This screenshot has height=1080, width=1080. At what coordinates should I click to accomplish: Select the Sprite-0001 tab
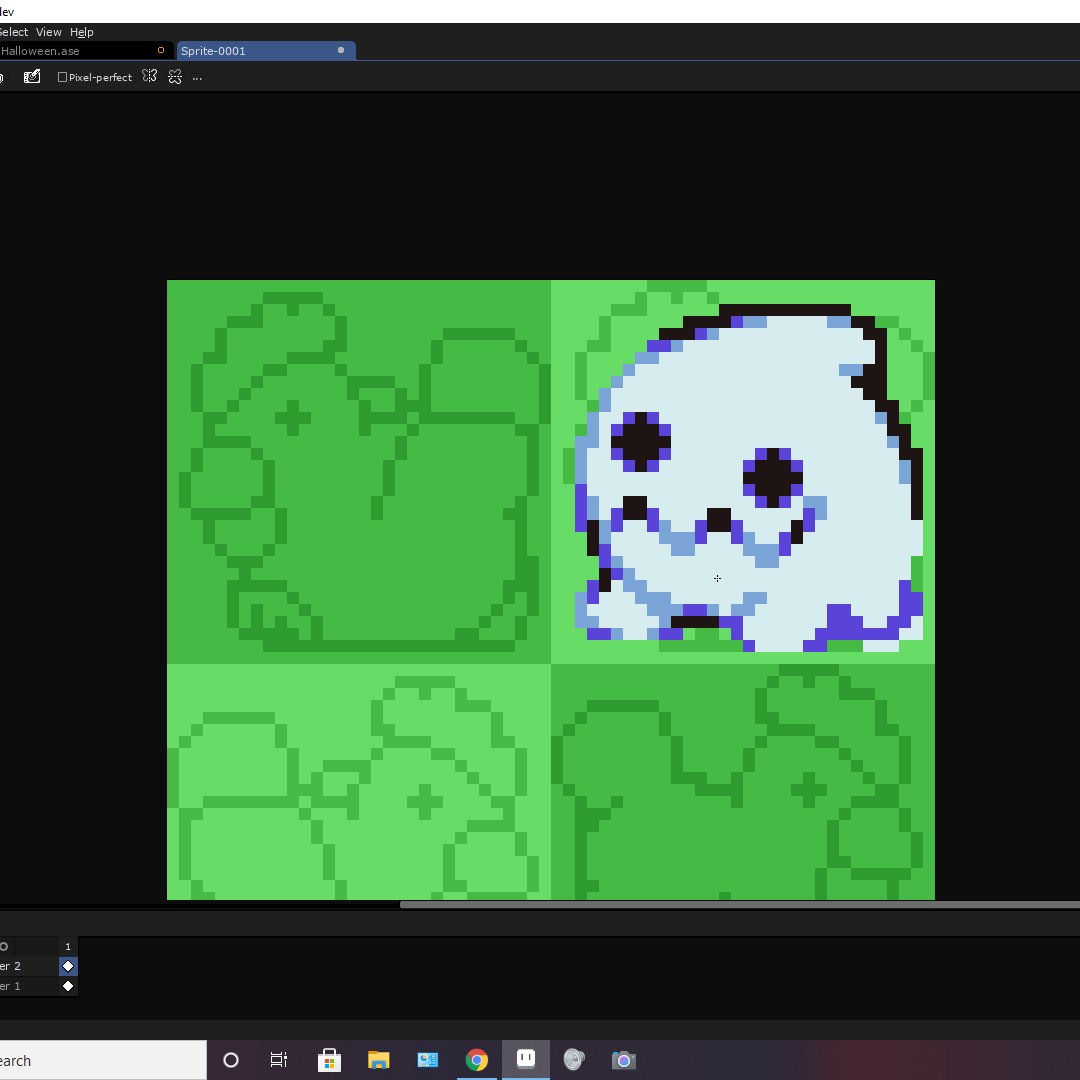(x=250, y=51)
